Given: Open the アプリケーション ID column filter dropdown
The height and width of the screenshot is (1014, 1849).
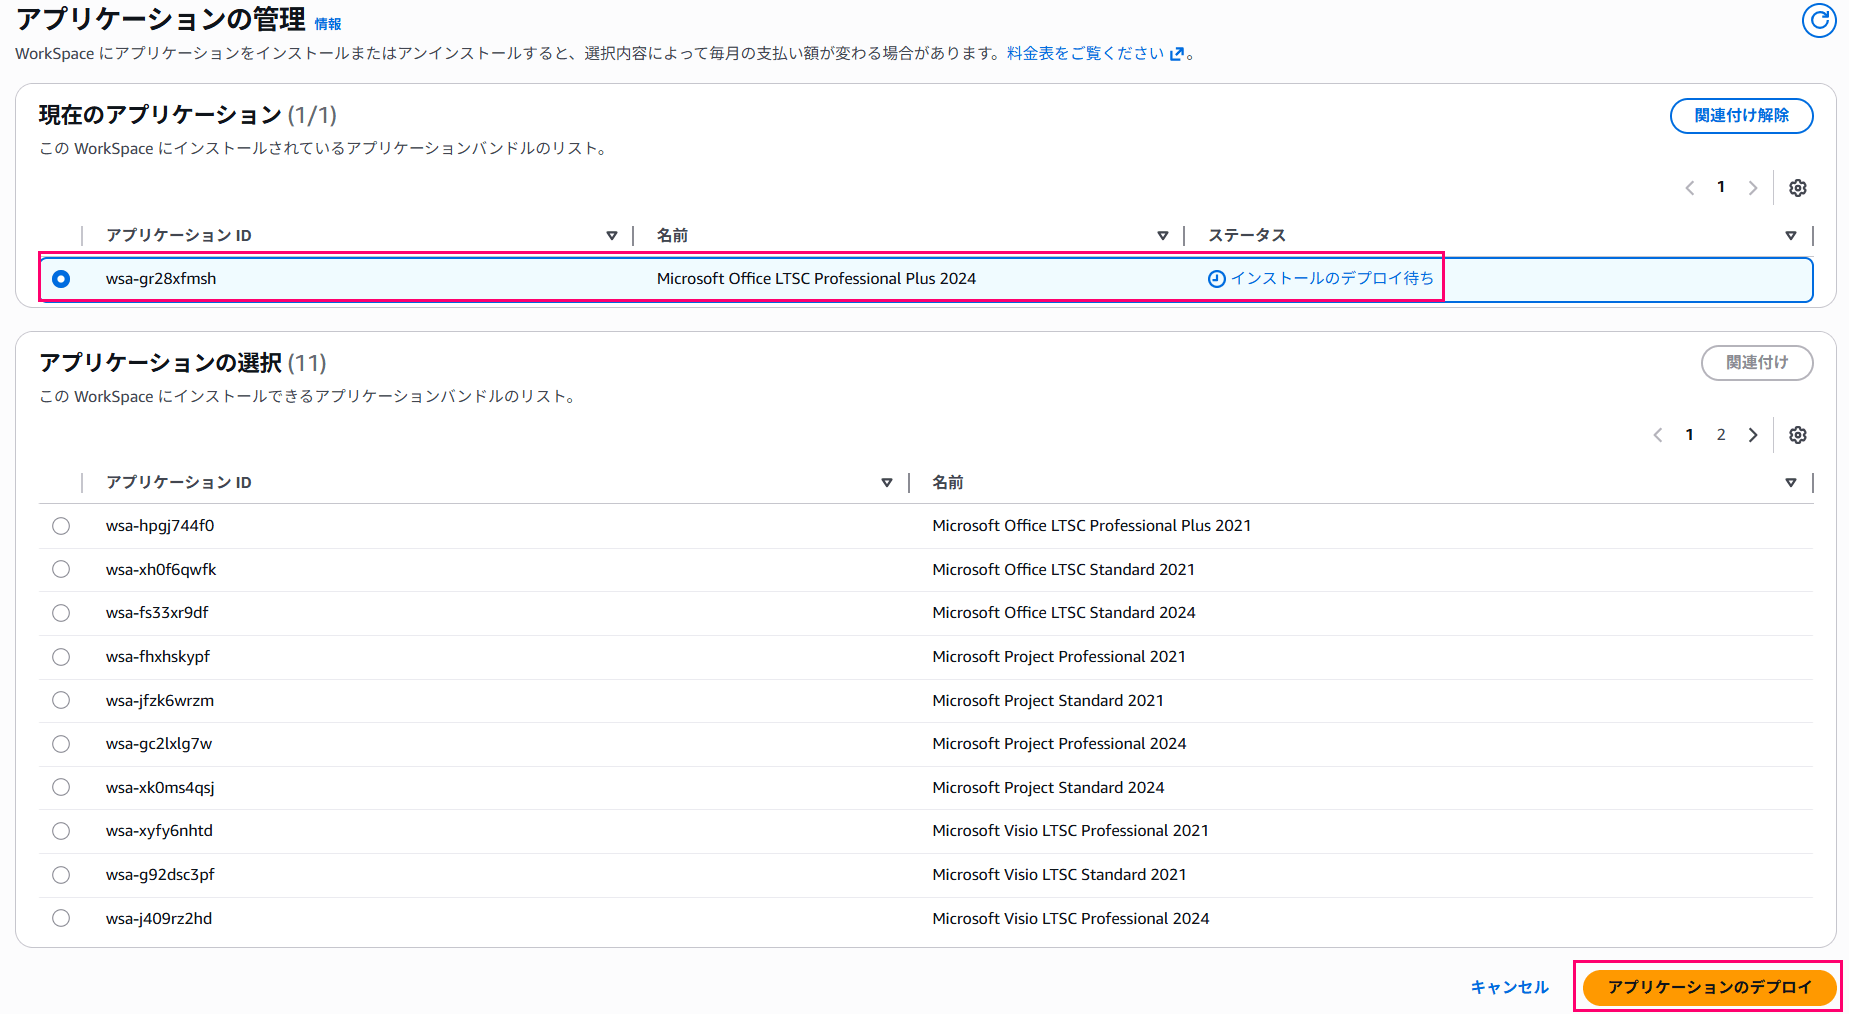Looking at the screenshot, I should pos(612,235).
